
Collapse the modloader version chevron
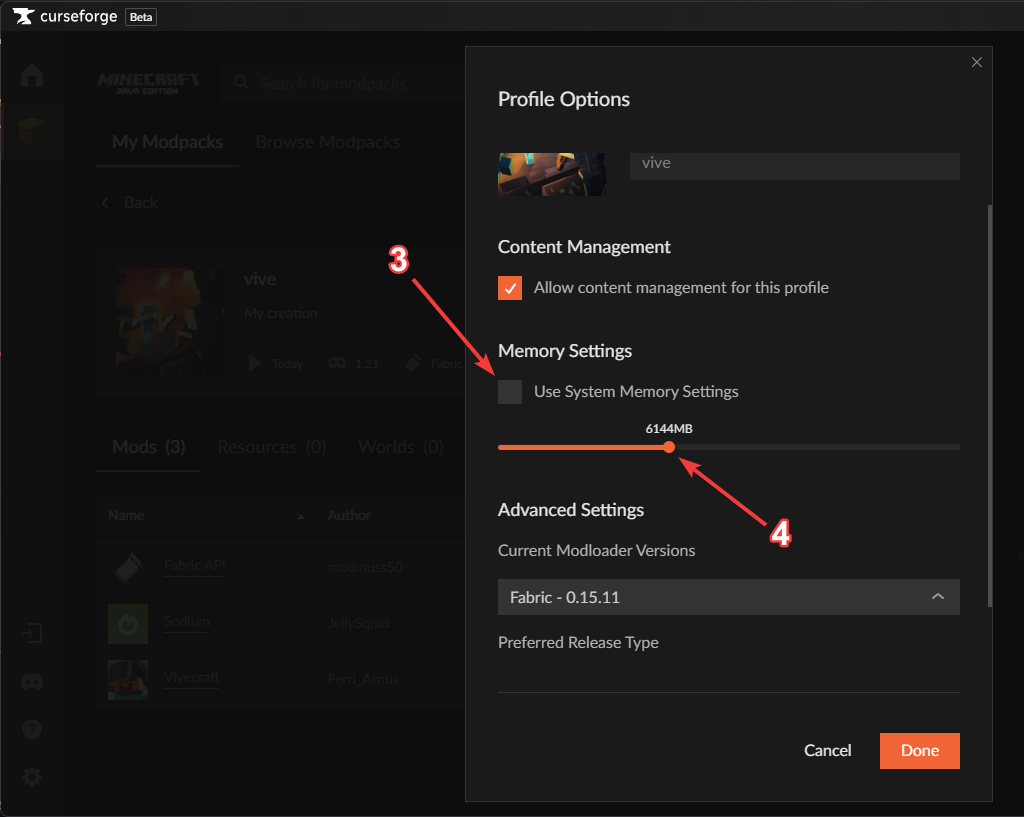point(938,596)
